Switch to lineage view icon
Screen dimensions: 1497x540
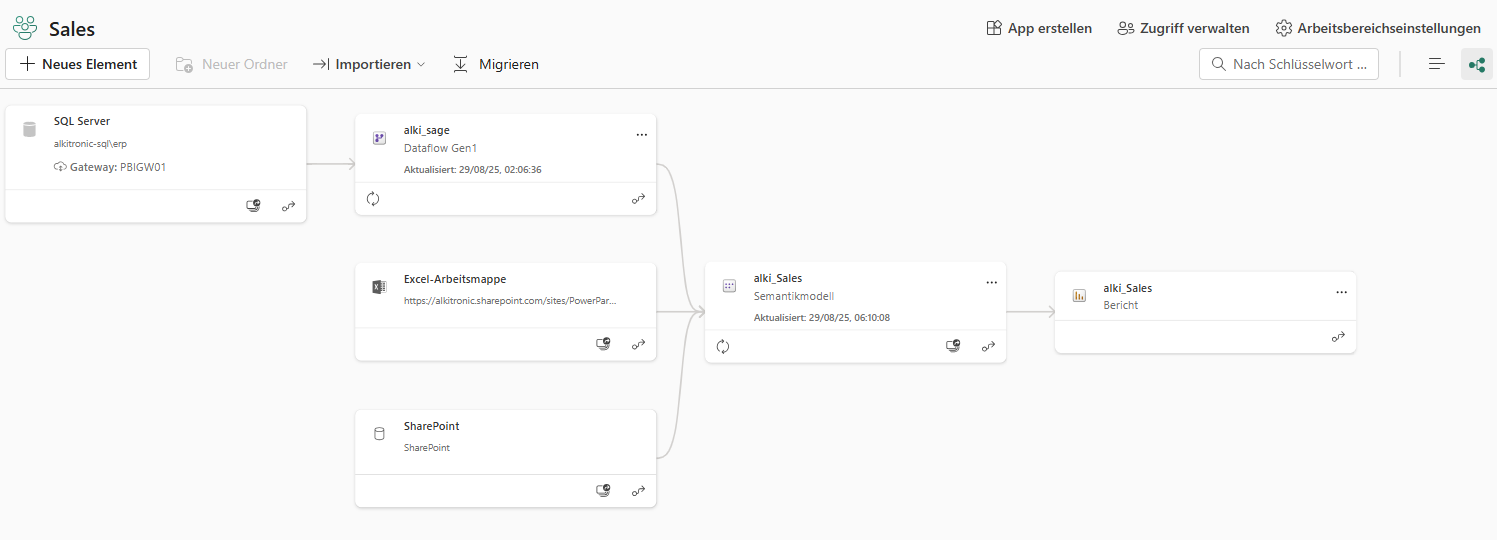[1477, 64]
